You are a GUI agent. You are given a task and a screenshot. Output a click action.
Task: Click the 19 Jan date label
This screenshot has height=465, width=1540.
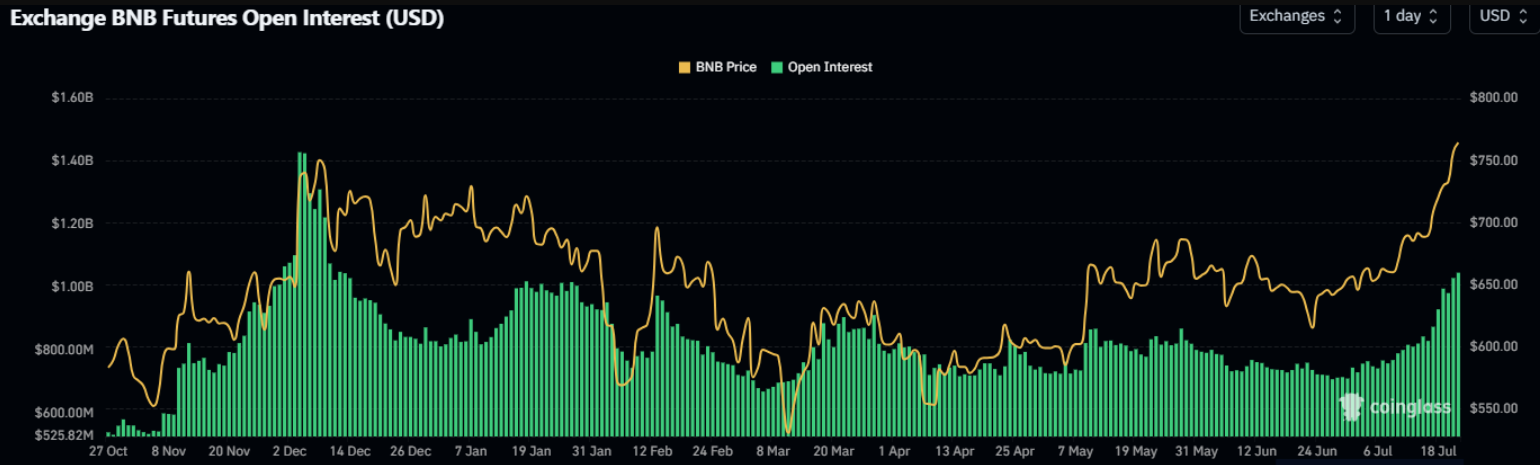533,452
